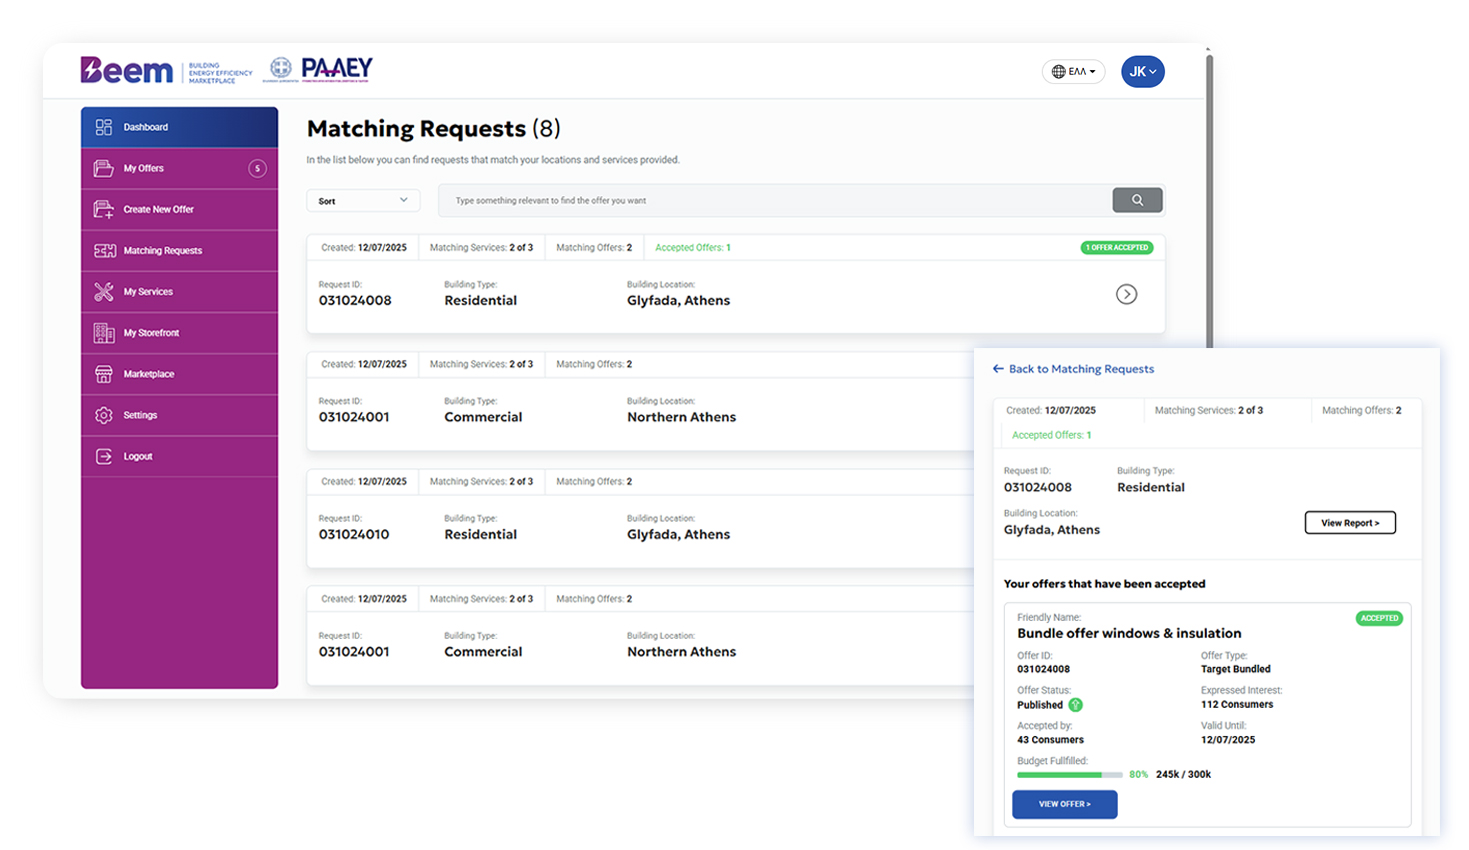Select the Logout icon in the sidebar
The width and height of the screenshot is (1469, 850).
[103, 455]
